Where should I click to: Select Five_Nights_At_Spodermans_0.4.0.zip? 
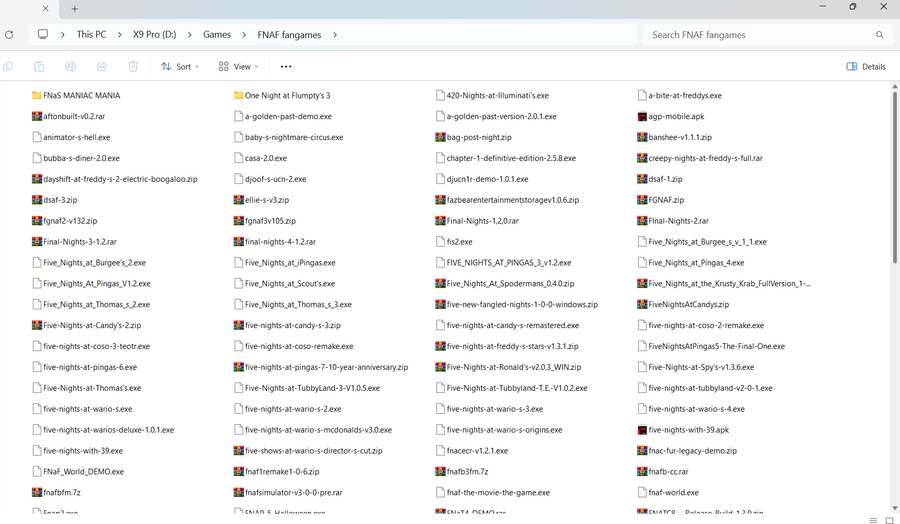click(505, 284)
